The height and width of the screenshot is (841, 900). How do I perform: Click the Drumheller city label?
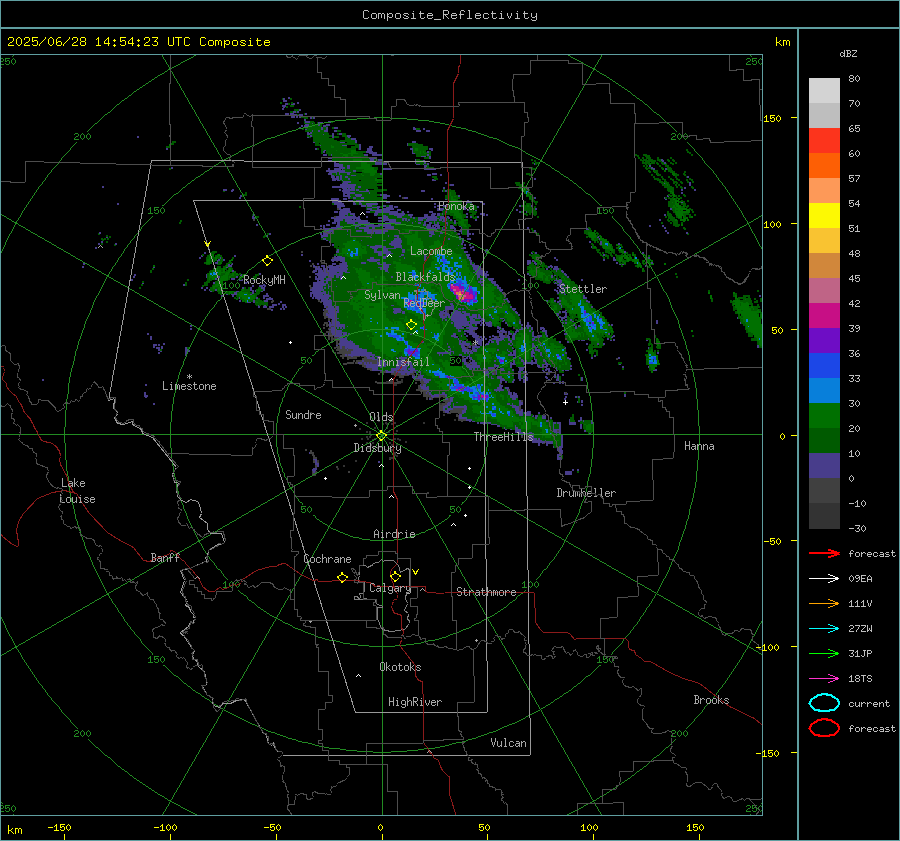click(586, 493)
